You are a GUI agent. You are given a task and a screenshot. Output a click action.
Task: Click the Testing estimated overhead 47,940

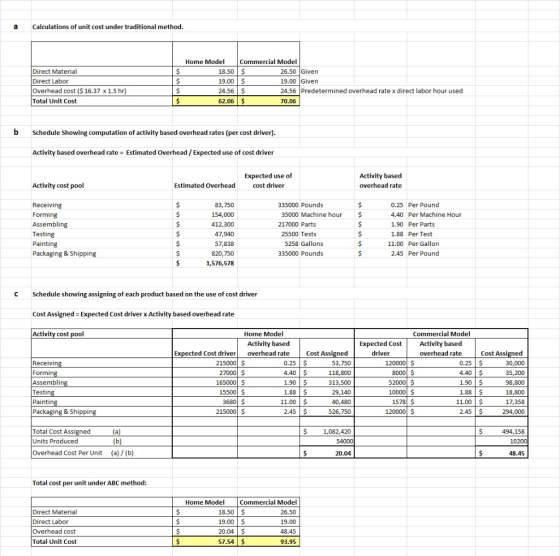[x=224, y=234]
